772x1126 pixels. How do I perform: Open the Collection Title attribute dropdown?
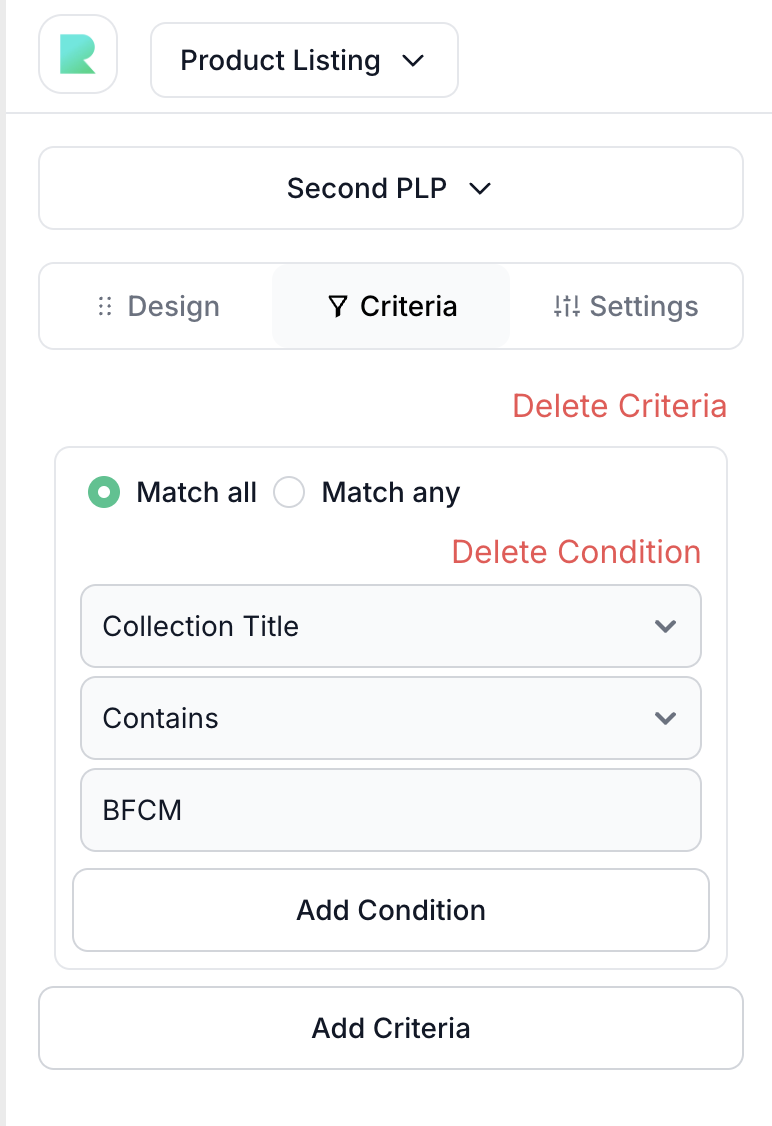pos(390,627)
